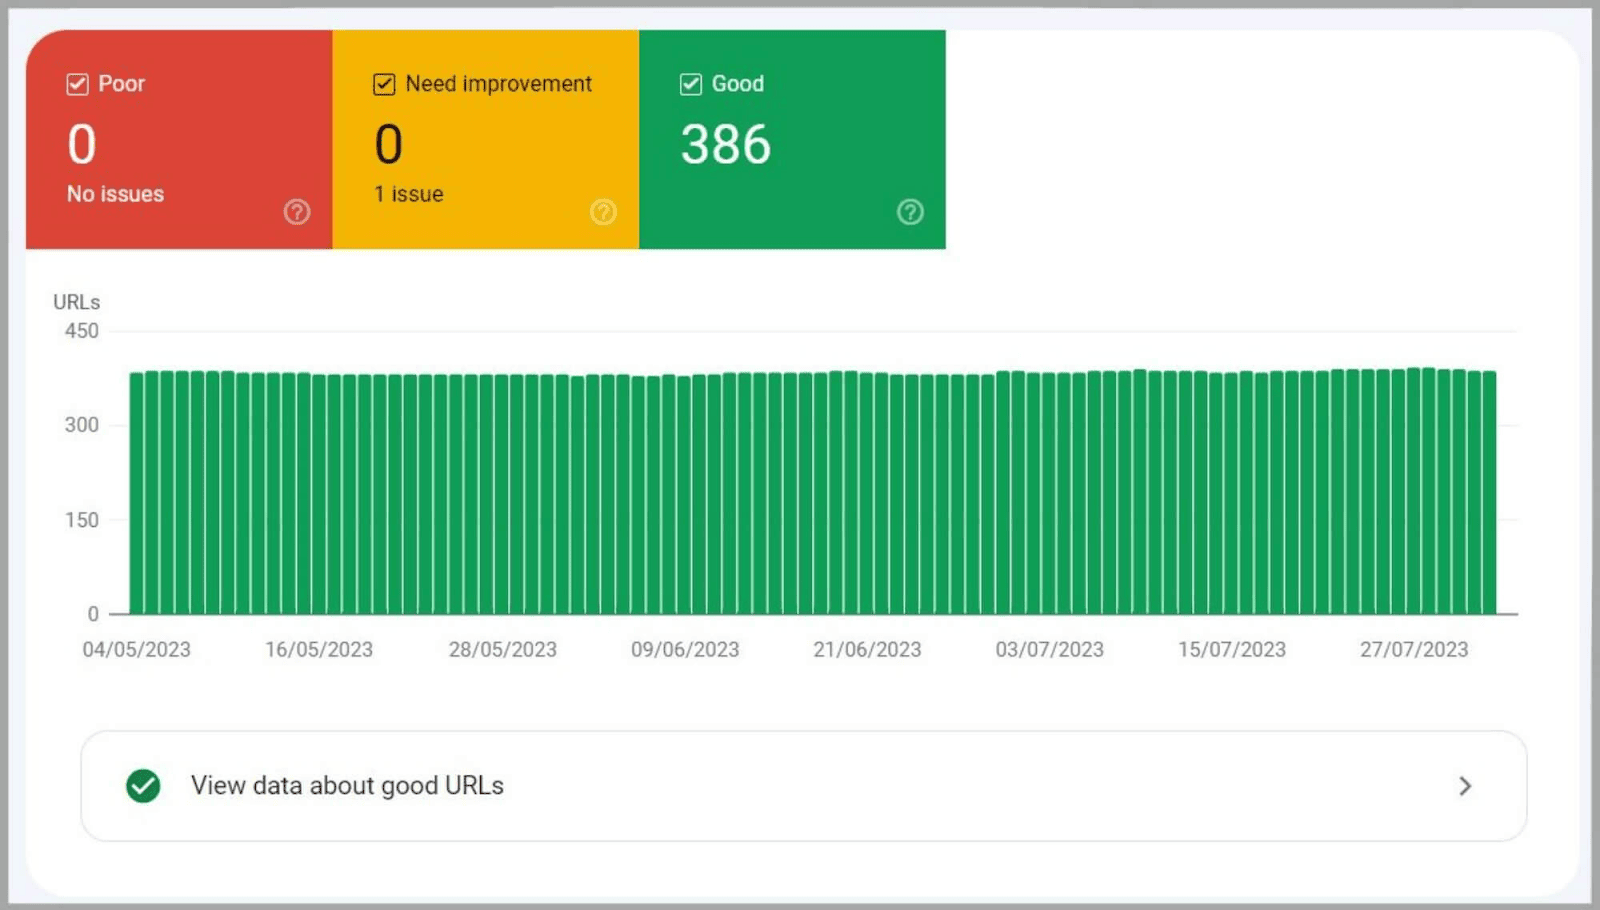Click the help icon on the Poor card
The width and height of the screenshot is (1600, 910).
296,211
